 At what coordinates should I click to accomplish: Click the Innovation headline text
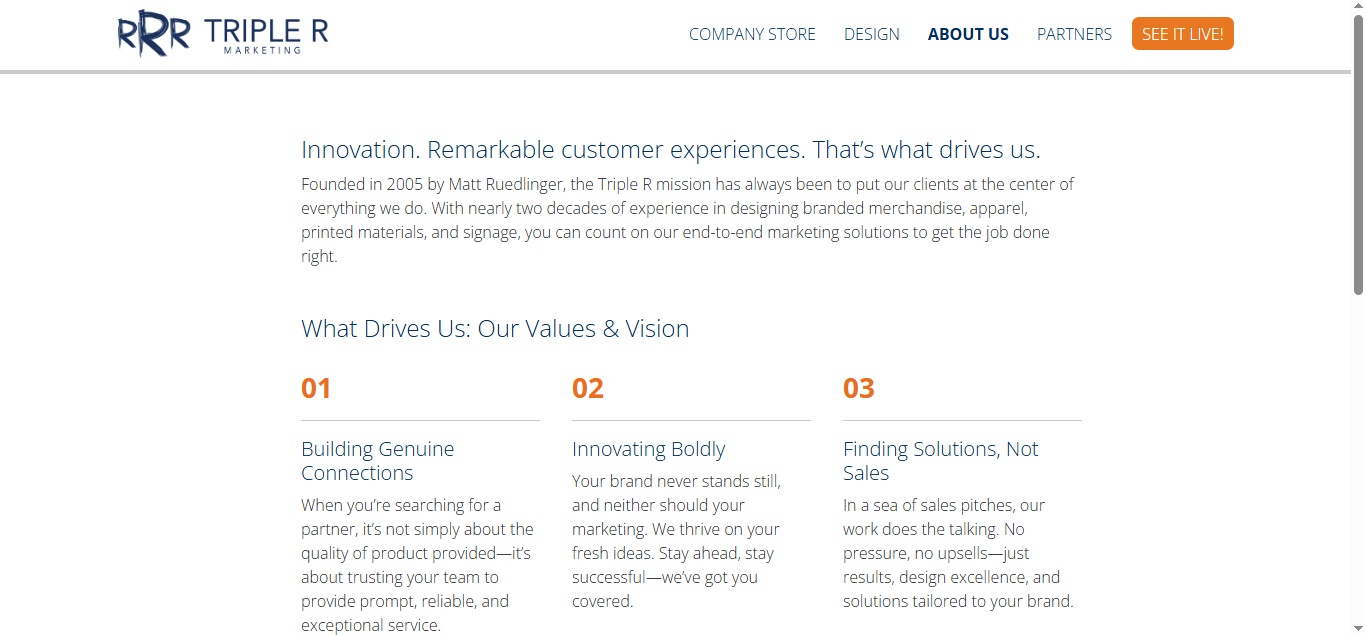(670, 150)
